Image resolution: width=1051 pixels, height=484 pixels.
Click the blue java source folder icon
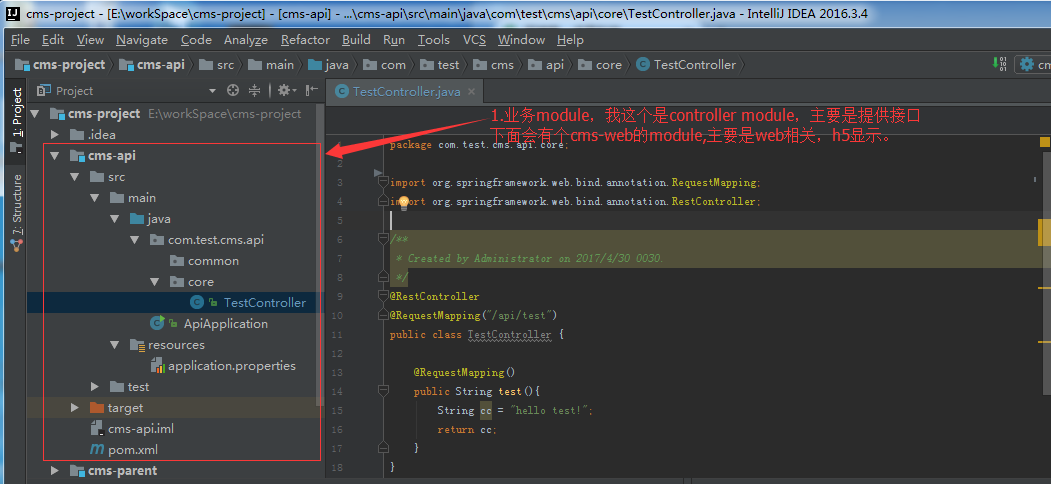pos(137,219)
